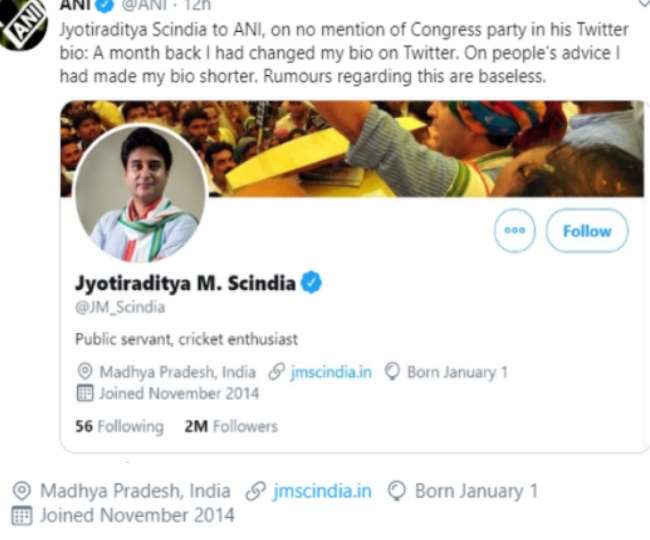The image size is (650, 540).
Task: Click the chain link icon in profile card
Action: click(275, 372)
